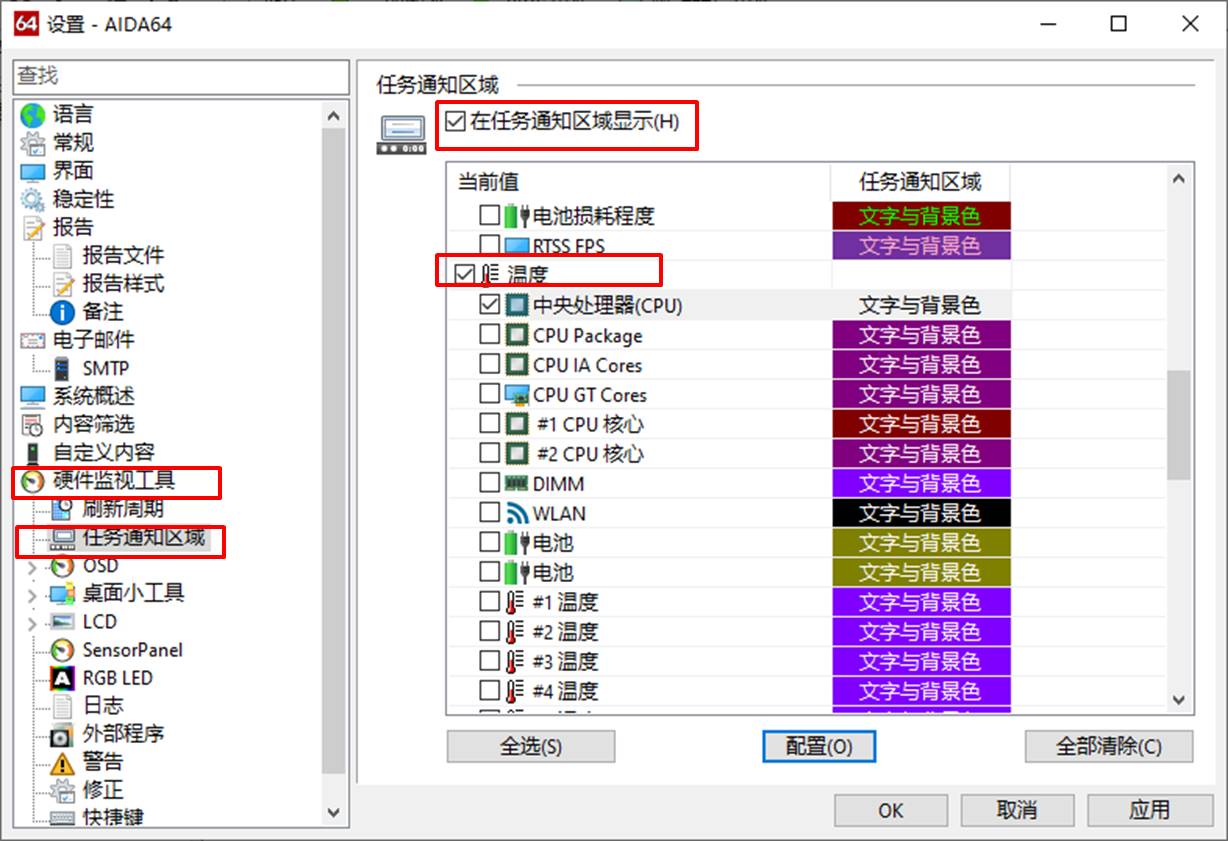Expand the OSD tree item
The height and width of the screenshot is (841, 1228).
[x=31, y=565]
